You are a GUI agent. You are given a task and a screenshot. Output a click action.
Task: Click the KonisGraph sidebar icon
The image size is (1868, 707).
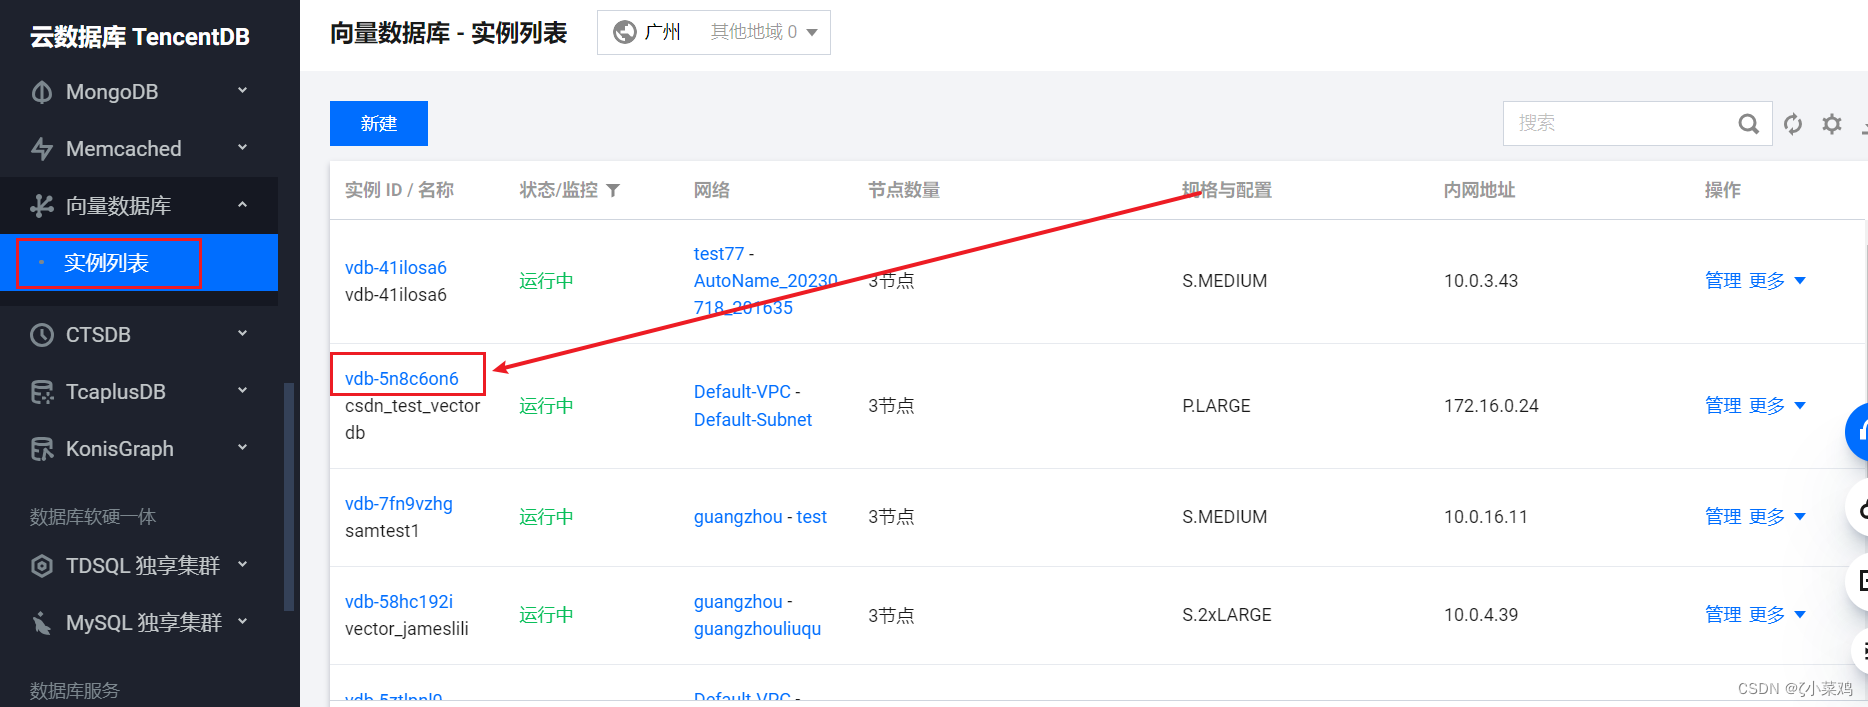pos(42,449)
